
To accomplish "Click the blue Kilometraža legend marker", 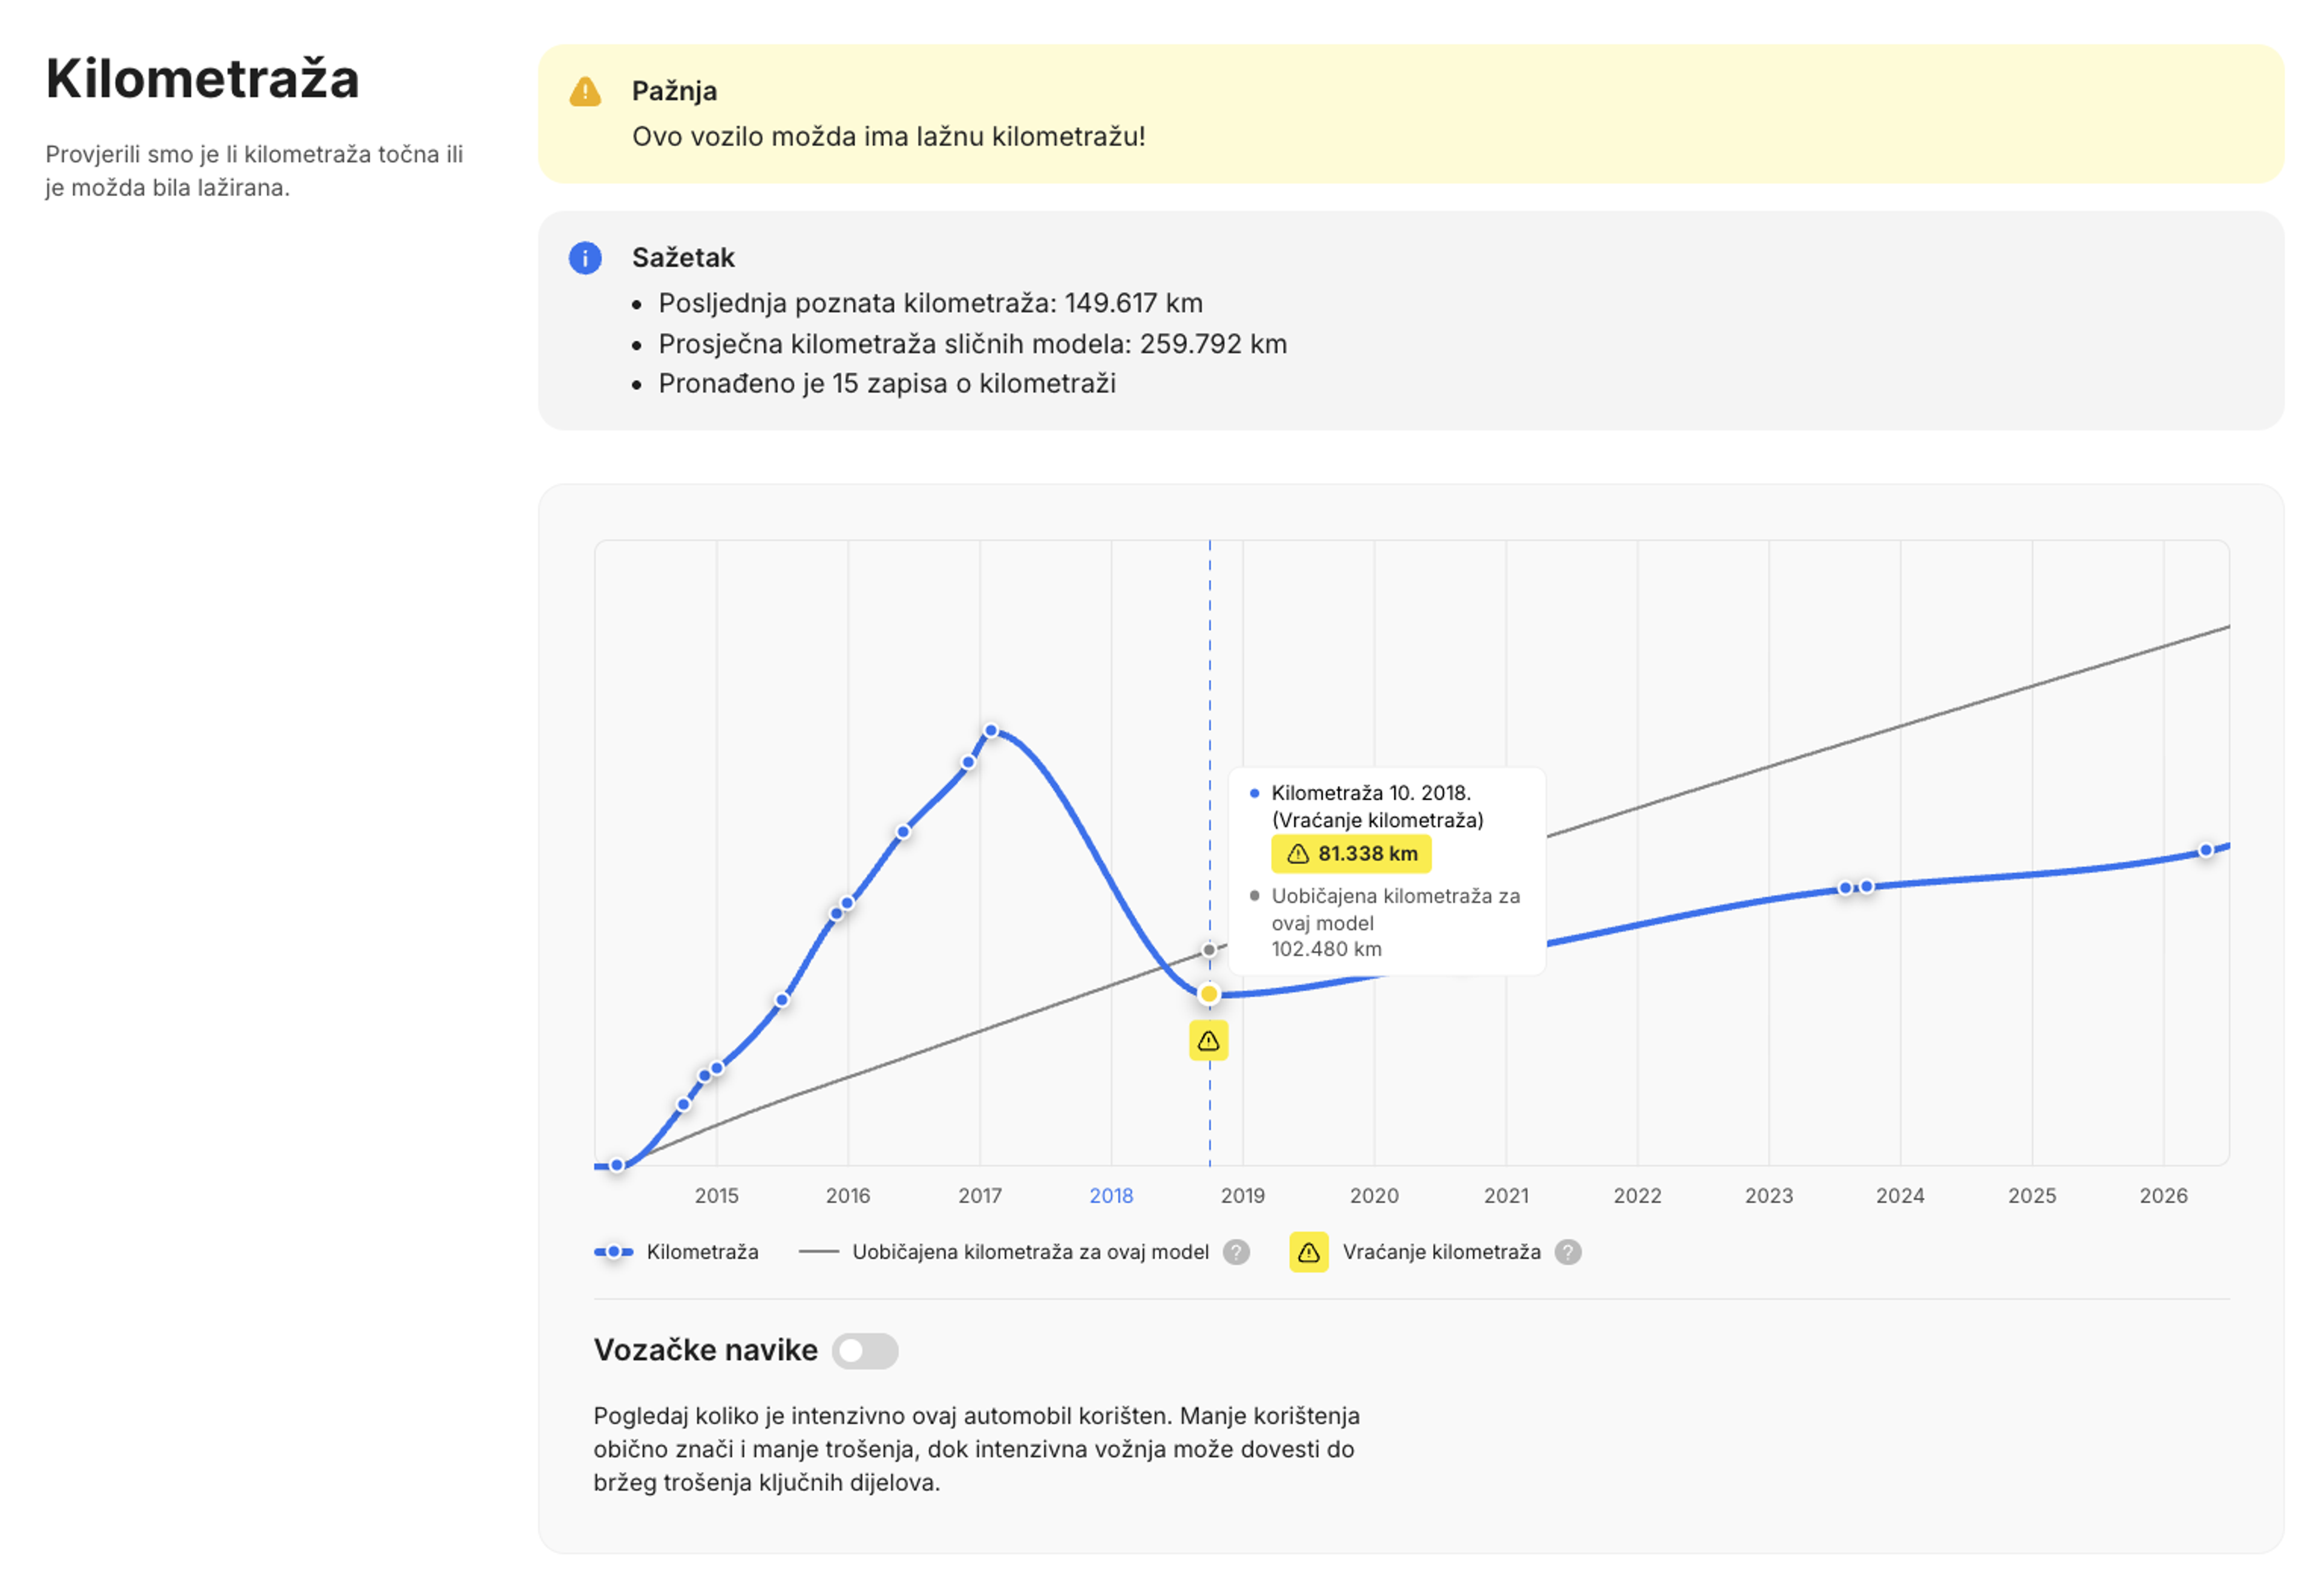I will [x=614, y=1252].
